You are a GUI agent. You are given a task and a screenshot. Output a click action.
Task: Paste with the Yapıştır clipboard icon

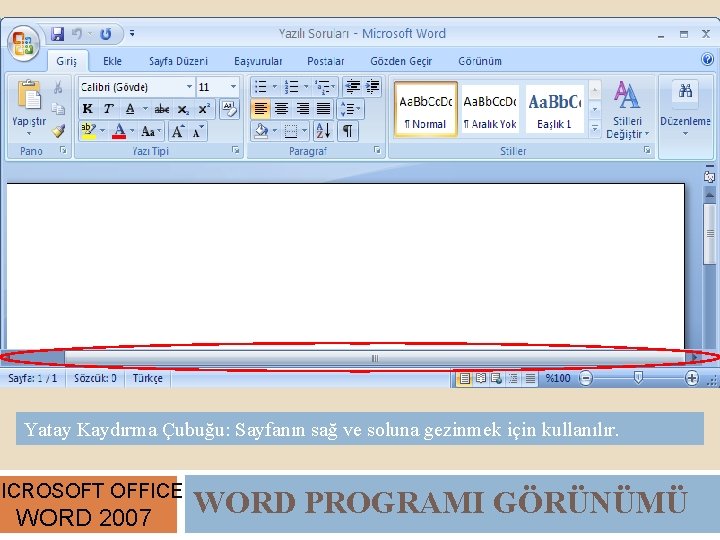[x=29, y=96]
